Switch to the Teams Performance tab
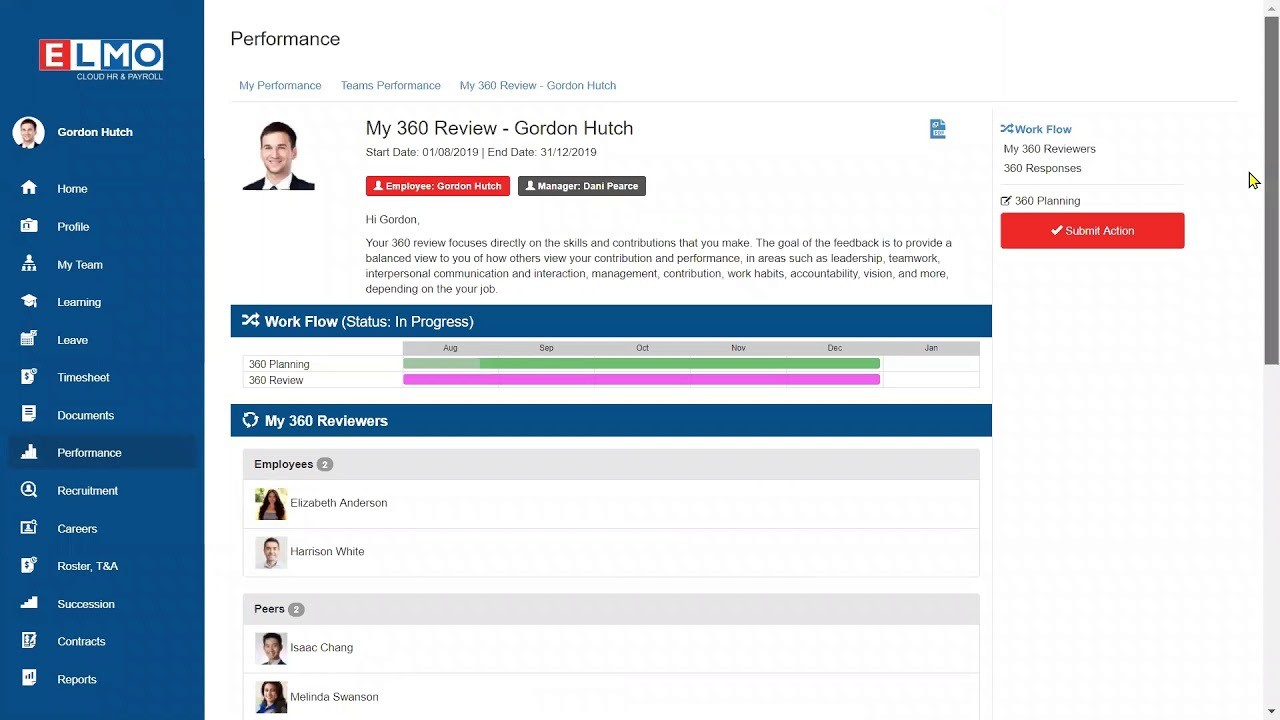Image resolution: width=1280 pixels, height=720 pixels. tap(390, 85)
